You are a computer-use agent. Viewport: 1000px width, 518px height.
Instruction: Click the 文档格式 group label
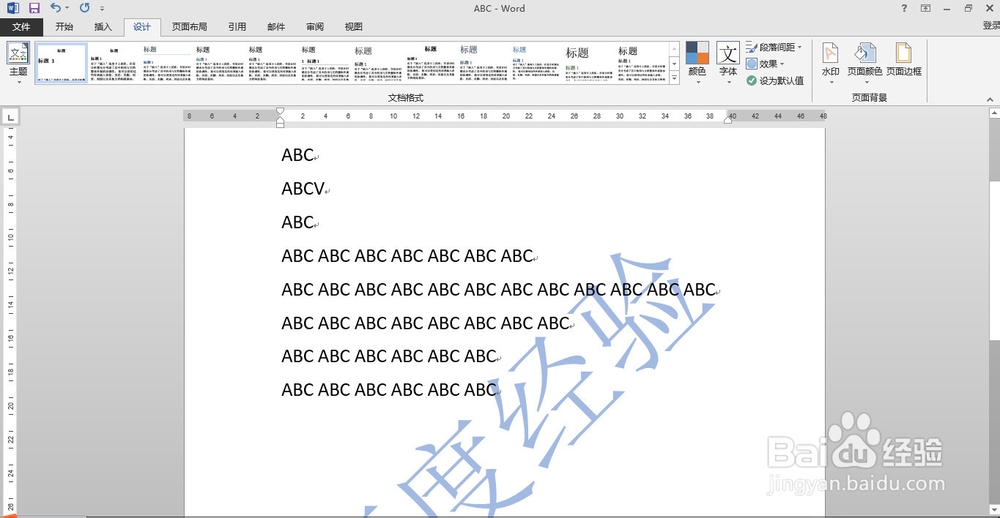[406, 98]
